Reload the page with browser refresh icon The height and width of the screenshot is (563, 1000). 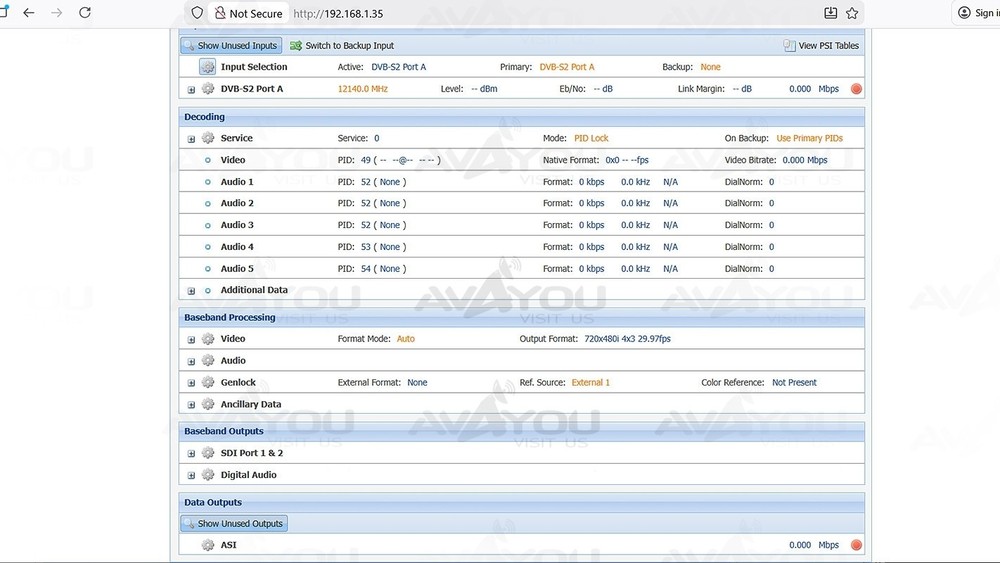point(85,13)
